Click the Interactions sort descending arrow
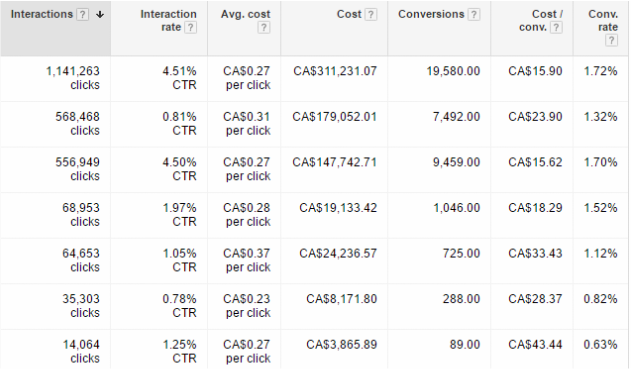 100,15
